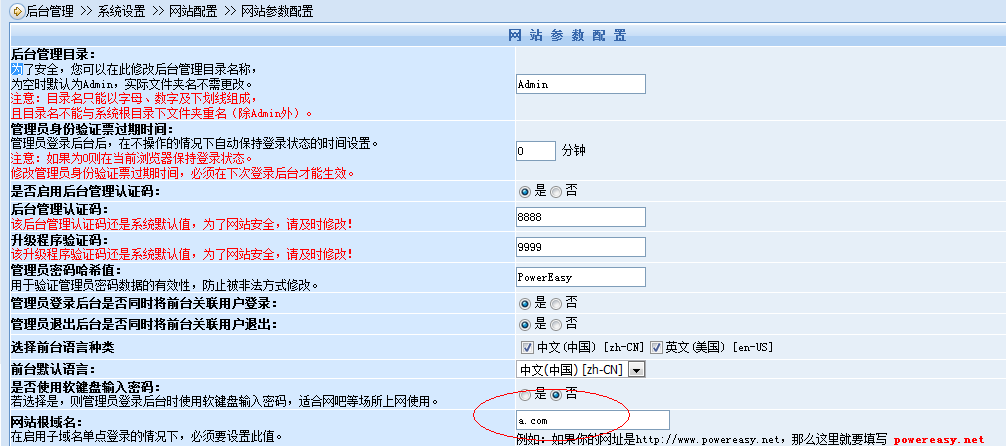This screenshot has width=1006, height=446.
Task: Click the 后台管理认证码: label
Action: 60,210
